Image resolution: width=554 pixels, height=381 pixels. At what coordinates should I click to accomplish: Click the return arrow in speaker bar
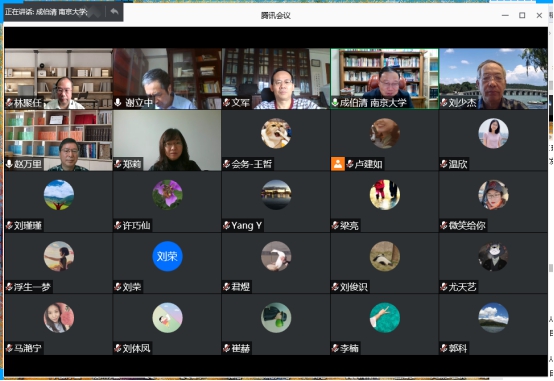114,12
